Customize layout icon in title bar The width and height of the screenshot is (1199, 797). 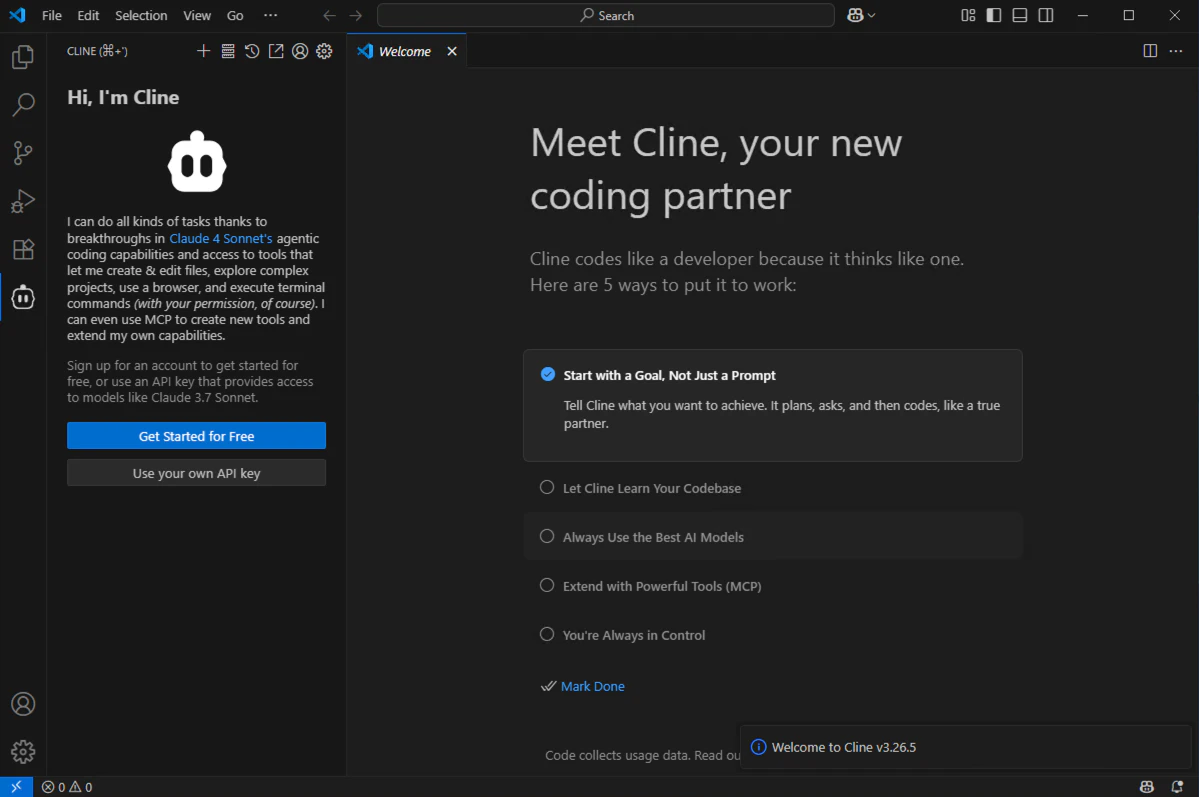(968, 15)
